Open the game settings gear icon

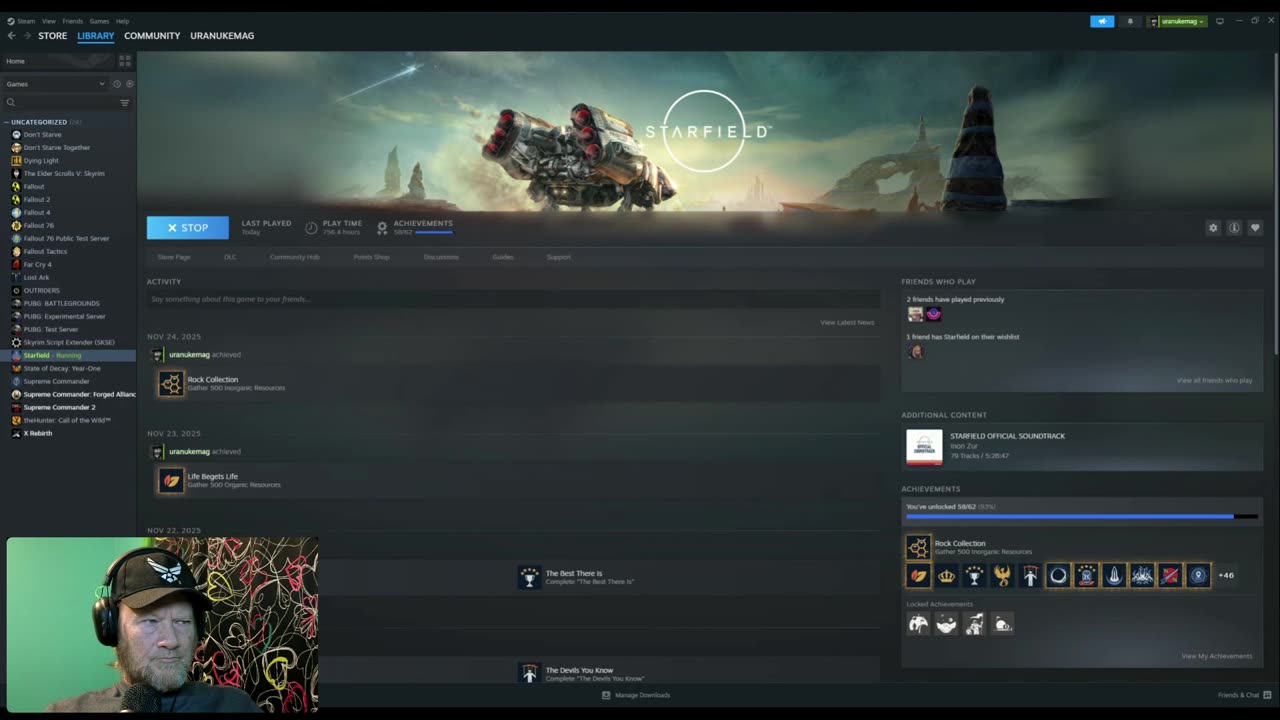[1213, 228]
